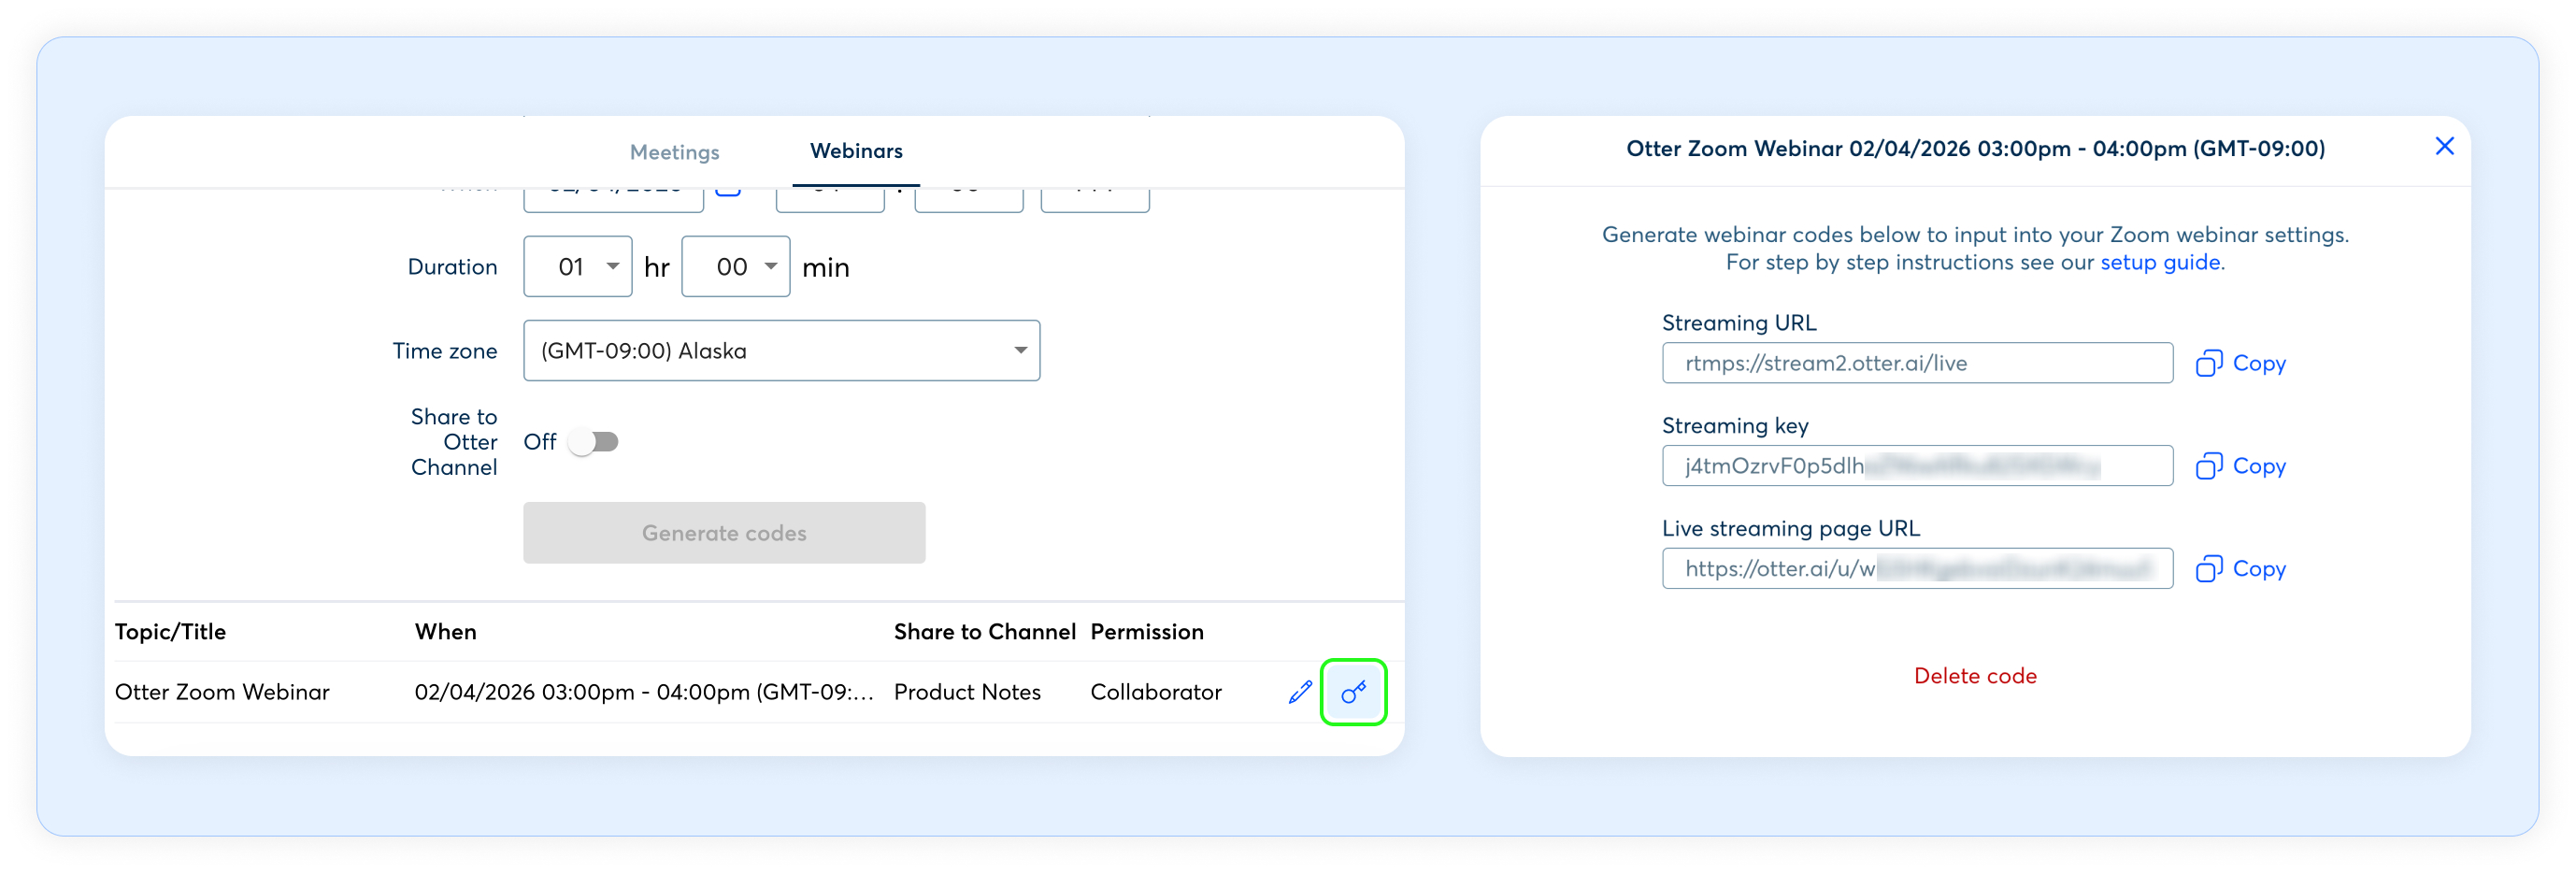The width and height of the screenshot is (2576, 873).
Task: Click into the Live streaming page URL field
Action: pos(1916,569)
